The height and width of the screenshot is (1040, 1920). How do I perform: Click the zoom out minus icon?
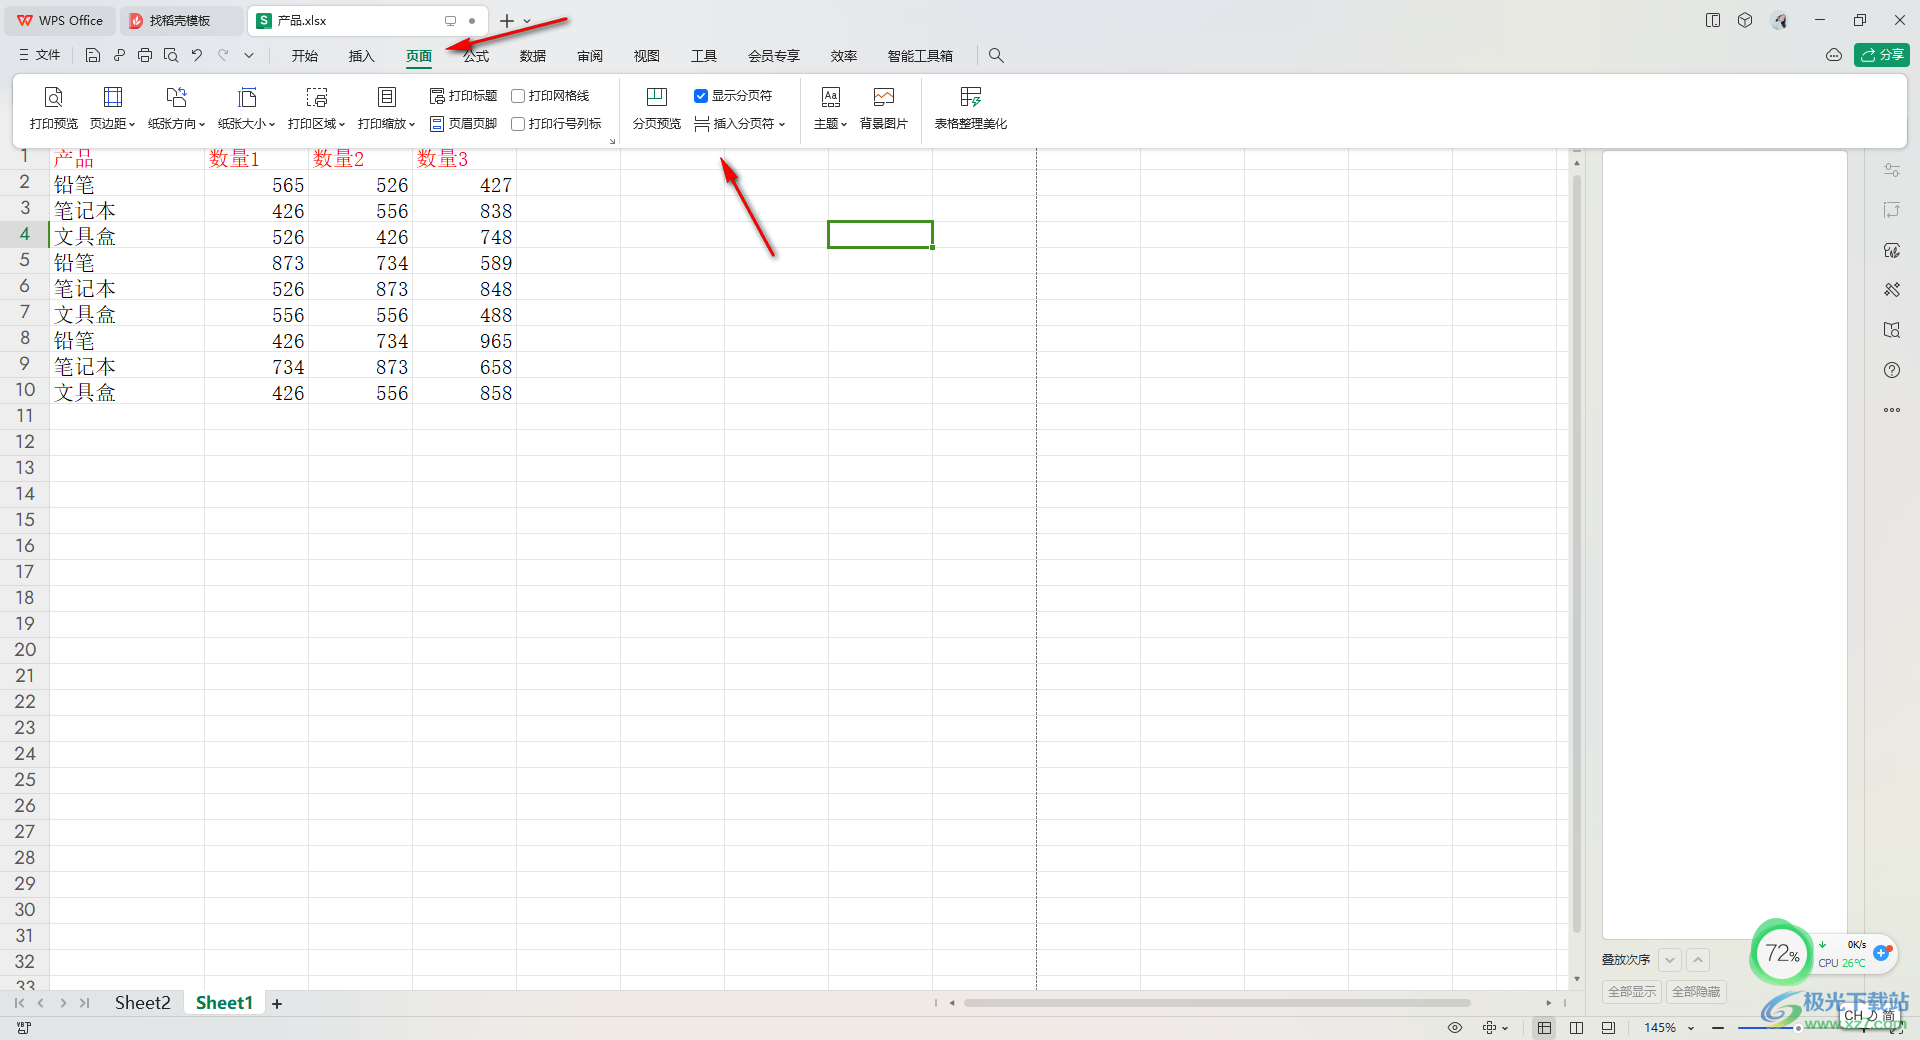[1718, 1028]
